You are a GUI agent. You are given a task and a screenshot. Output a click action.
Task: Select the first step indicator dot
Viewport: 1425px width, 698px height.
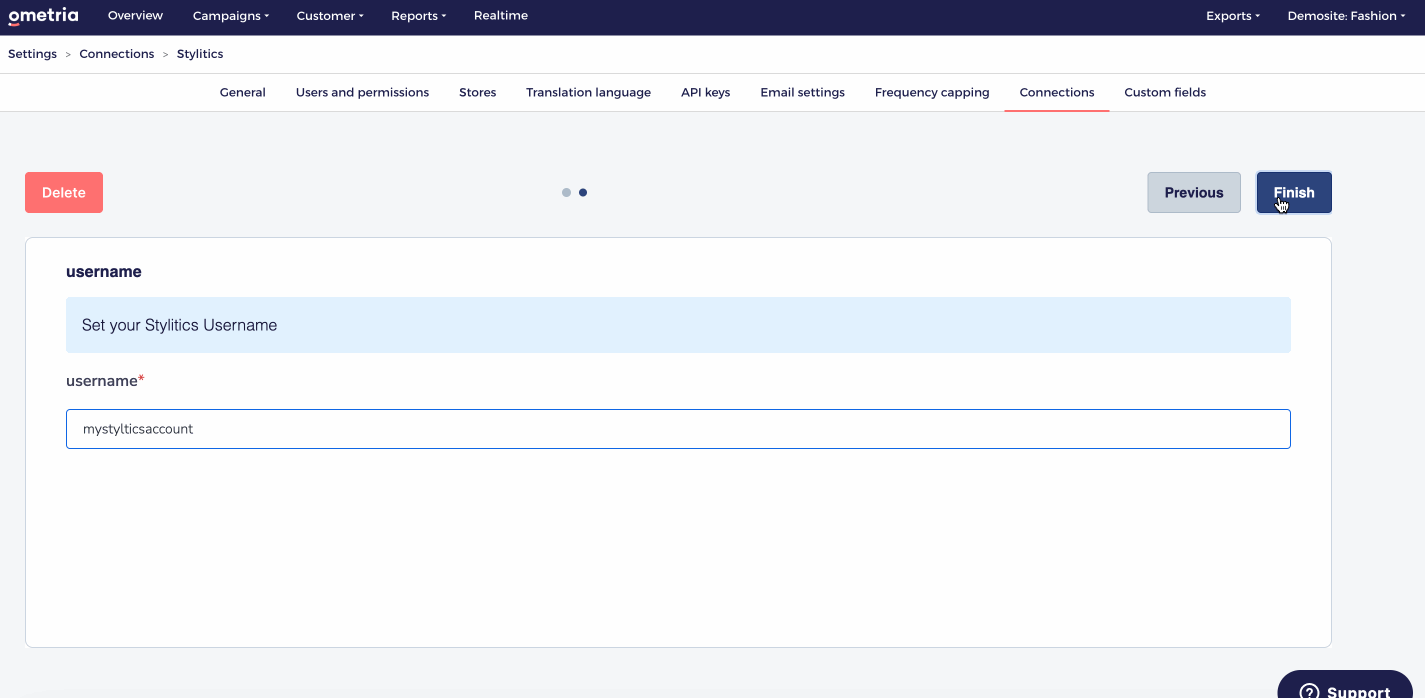click(566, 193)
